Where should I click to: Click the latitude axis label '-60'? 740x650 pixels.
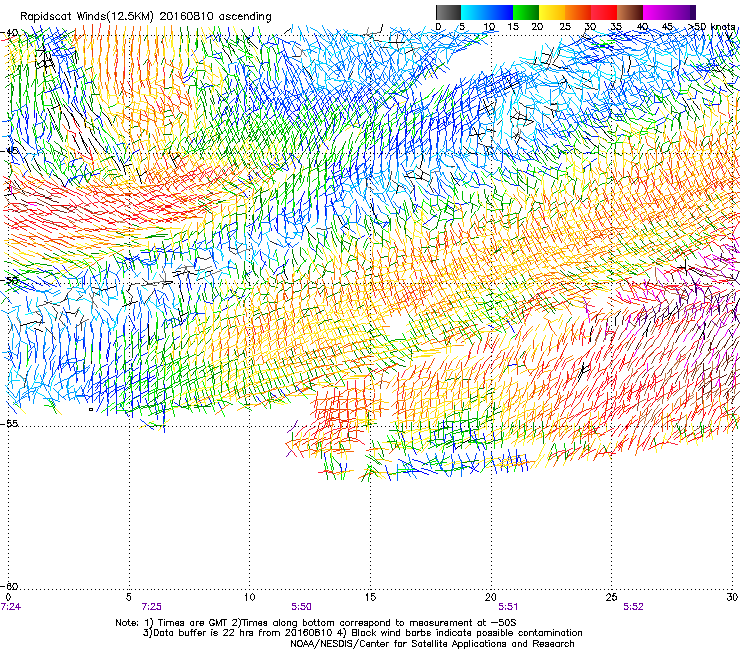click(x=10, y=586)
